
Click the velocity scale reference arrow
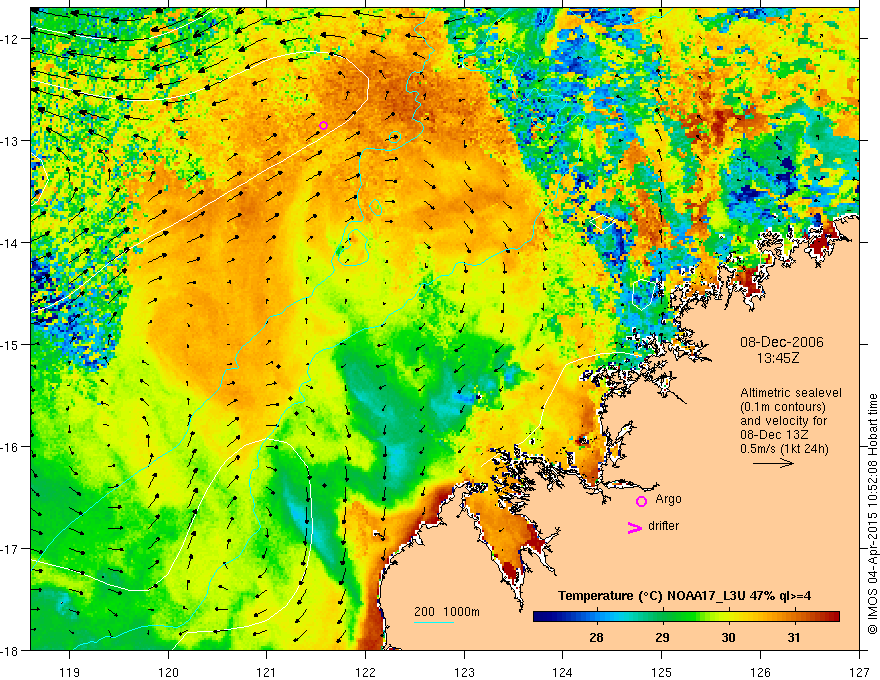[773, 463]
